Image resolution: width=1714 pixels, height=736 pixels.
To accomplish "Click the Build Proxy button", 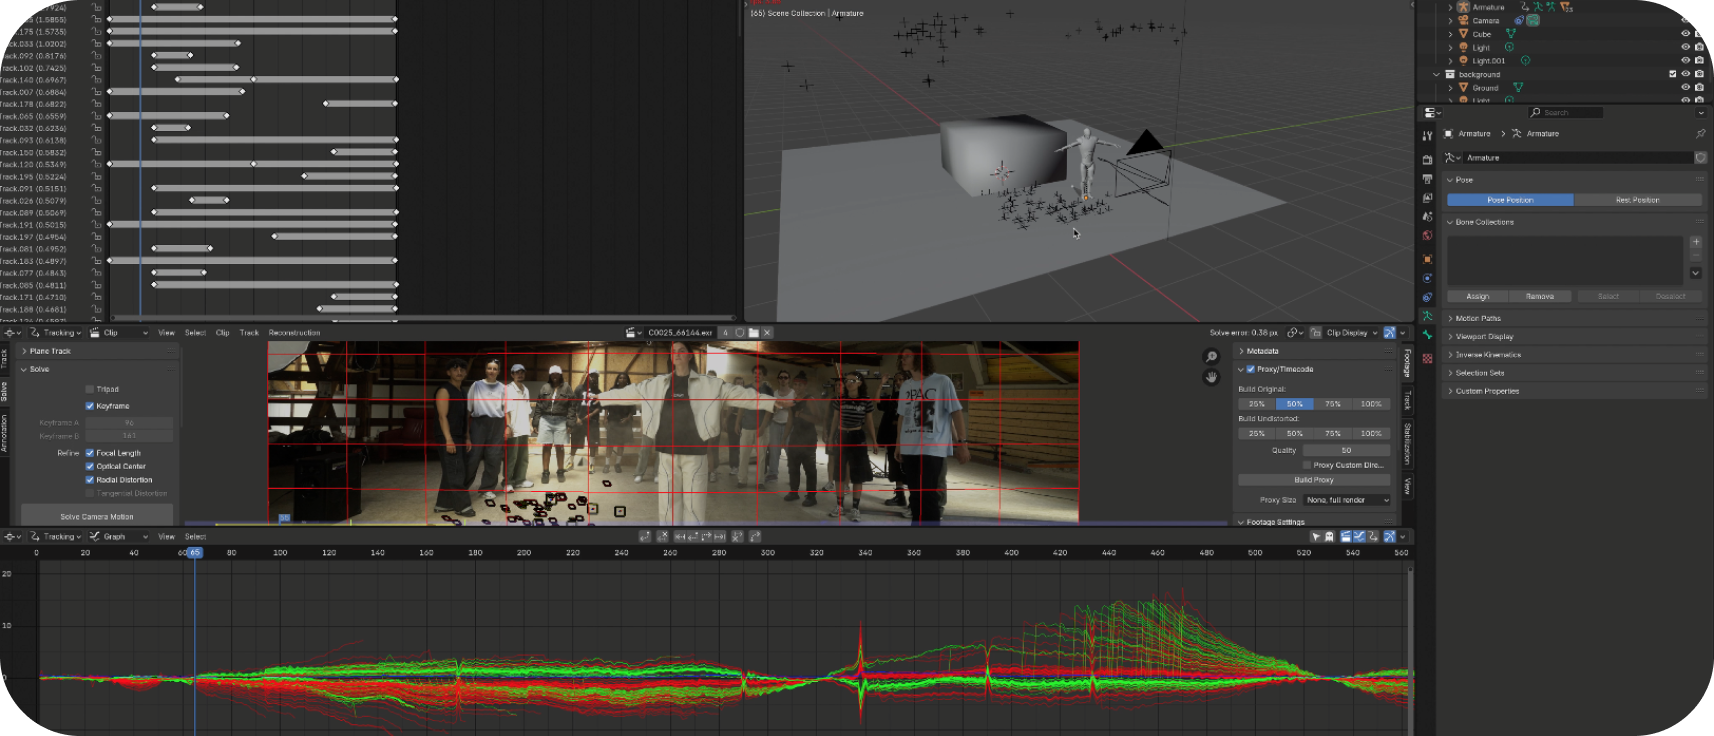I will [x=1314, y=480].
